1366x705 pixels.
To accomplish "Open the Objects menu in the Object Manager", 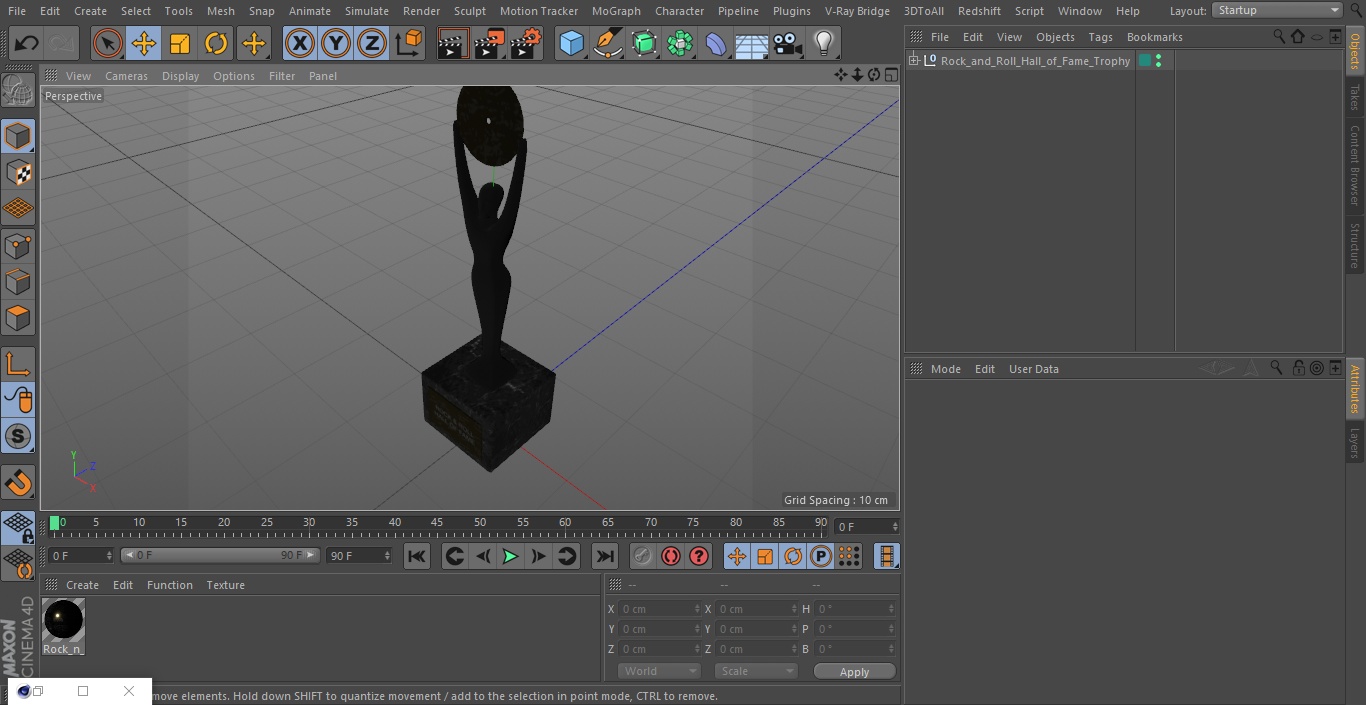I will (1055, 37).
